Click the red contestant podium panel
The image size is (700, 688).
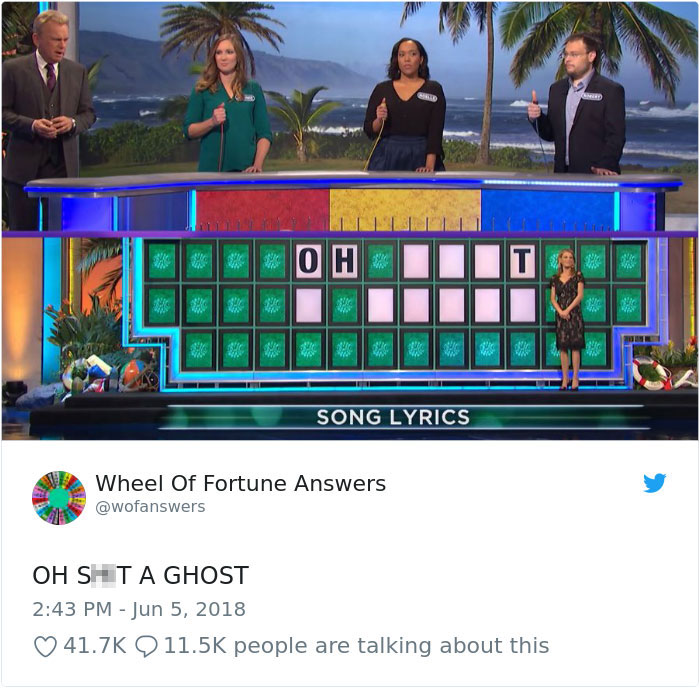(263, 210)
